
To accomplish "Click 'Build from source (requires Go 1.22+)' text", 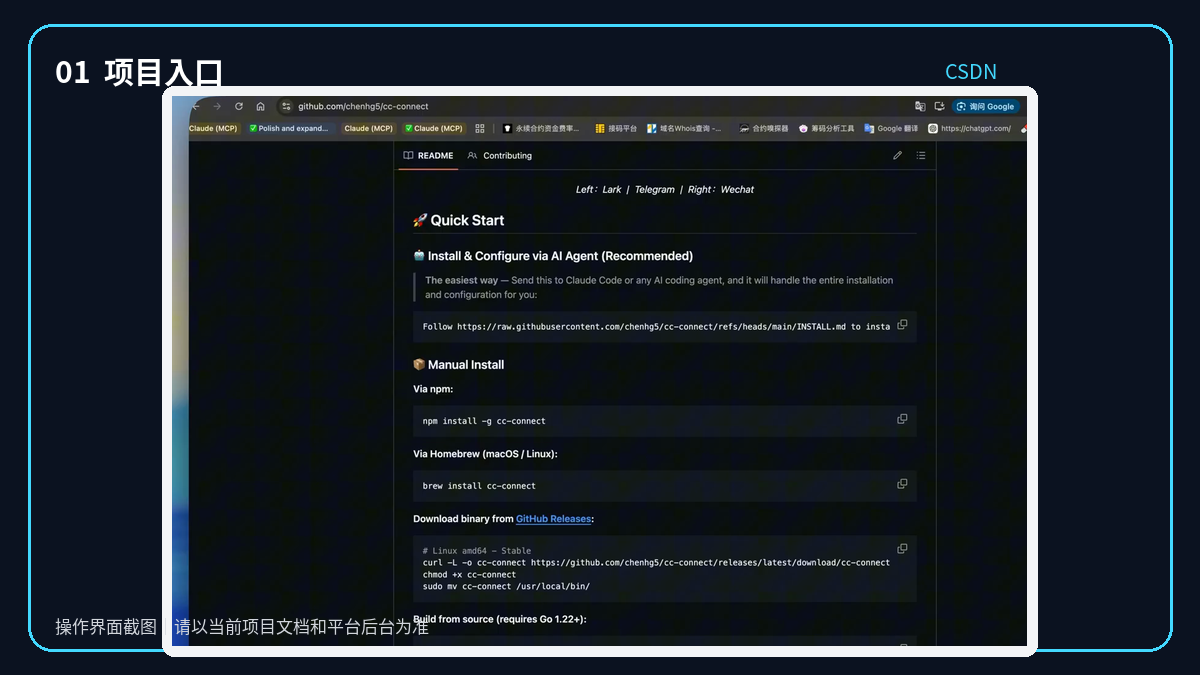I will point(500,619).
